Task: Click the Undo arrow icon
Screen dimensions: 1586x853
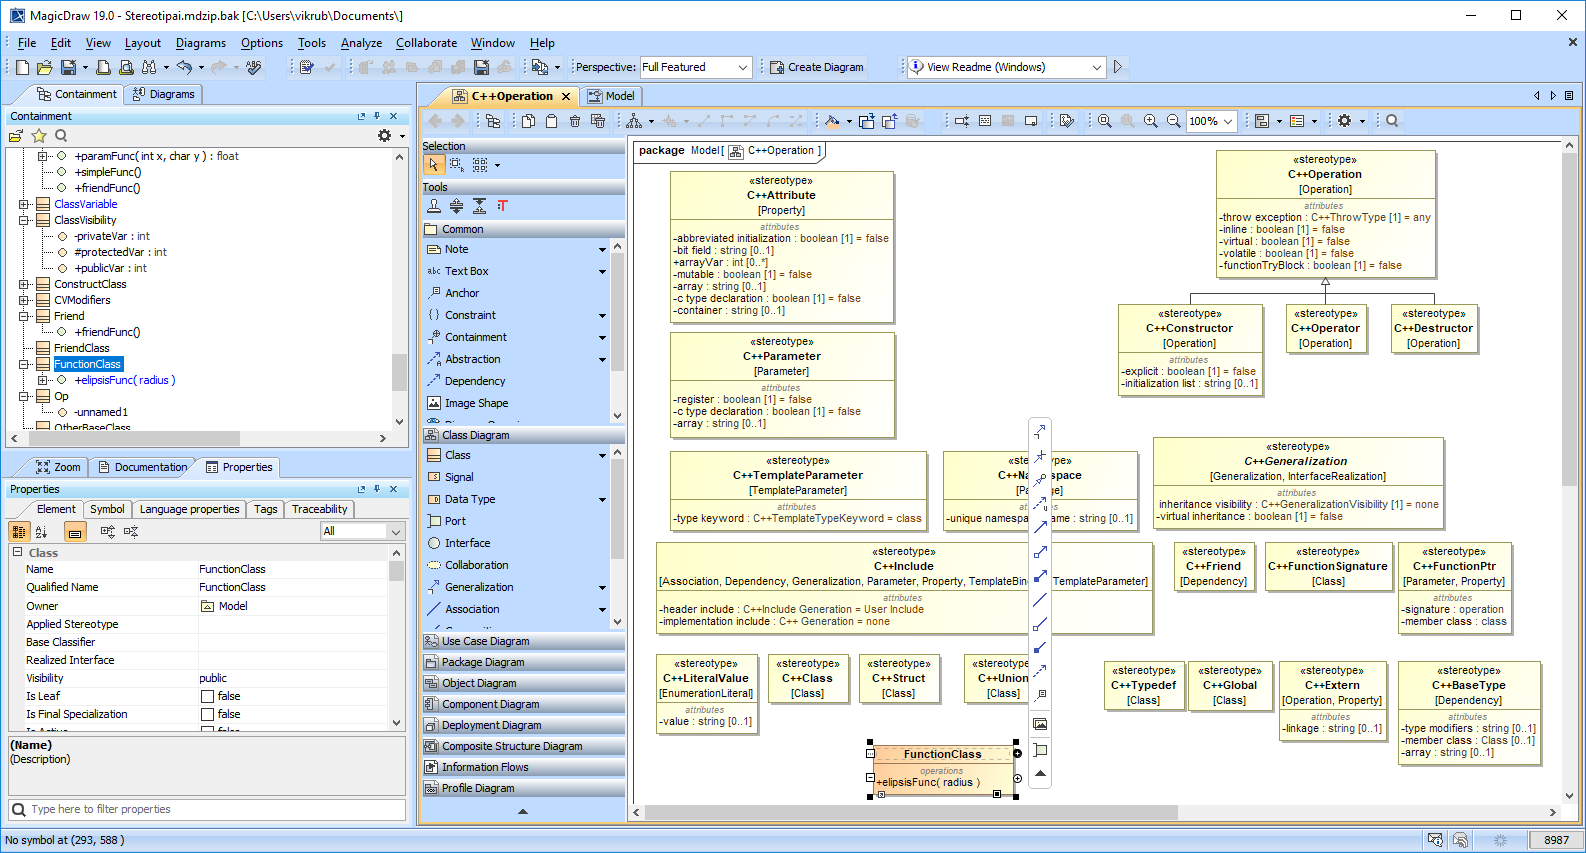Action: coord(184,67)
